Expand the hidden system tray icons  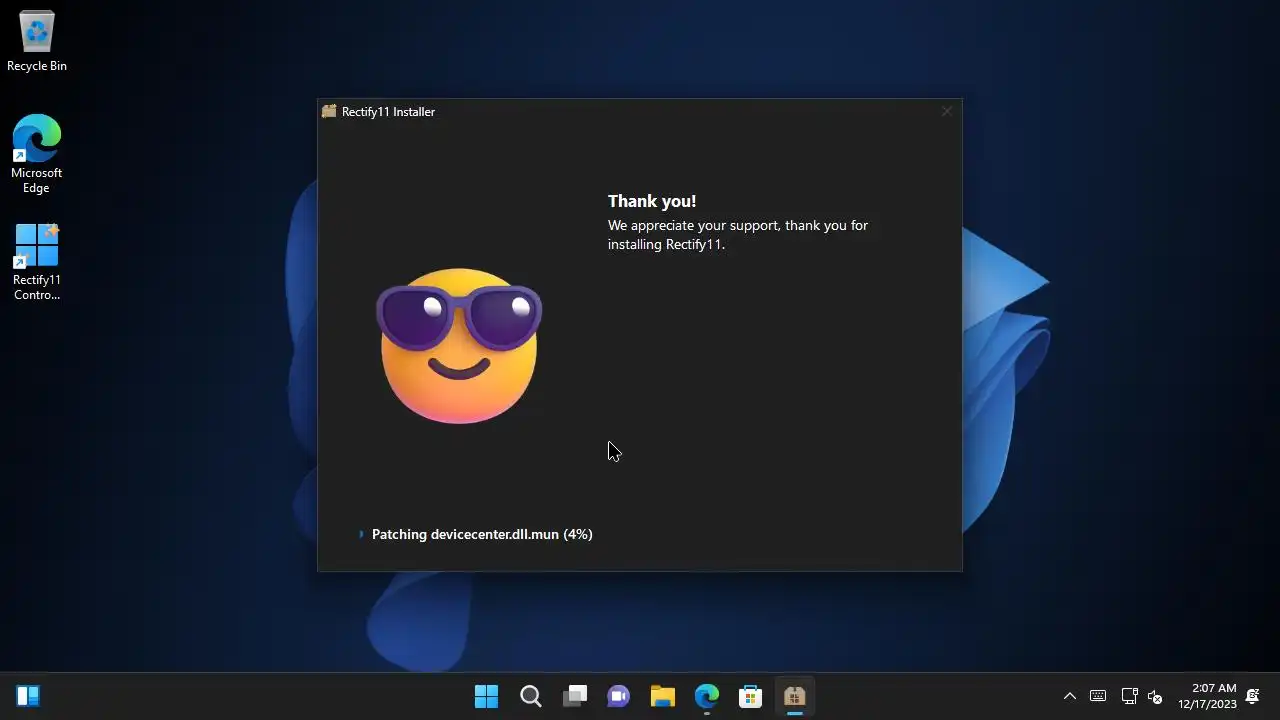(1069, 696)
